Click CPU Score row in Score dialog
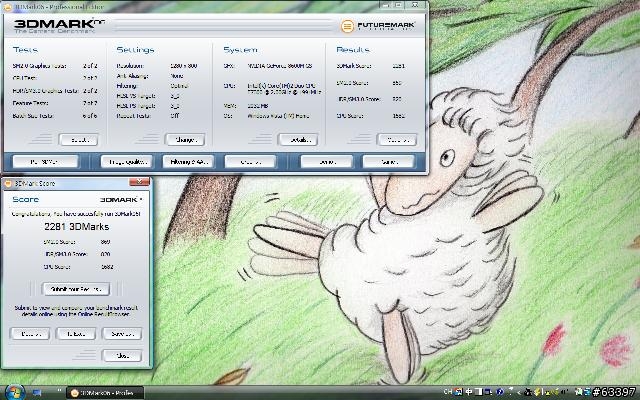640x400 pixels. (x=78, y=267)
